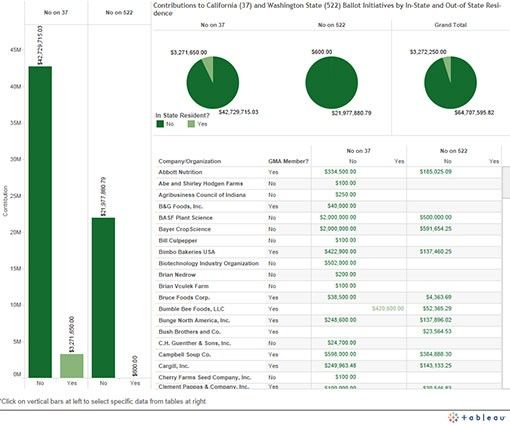The width and height of the screenshot is (510, 425).
Task: Select the 'Abbott Nutrition' row label
Action: coord(180,172)
